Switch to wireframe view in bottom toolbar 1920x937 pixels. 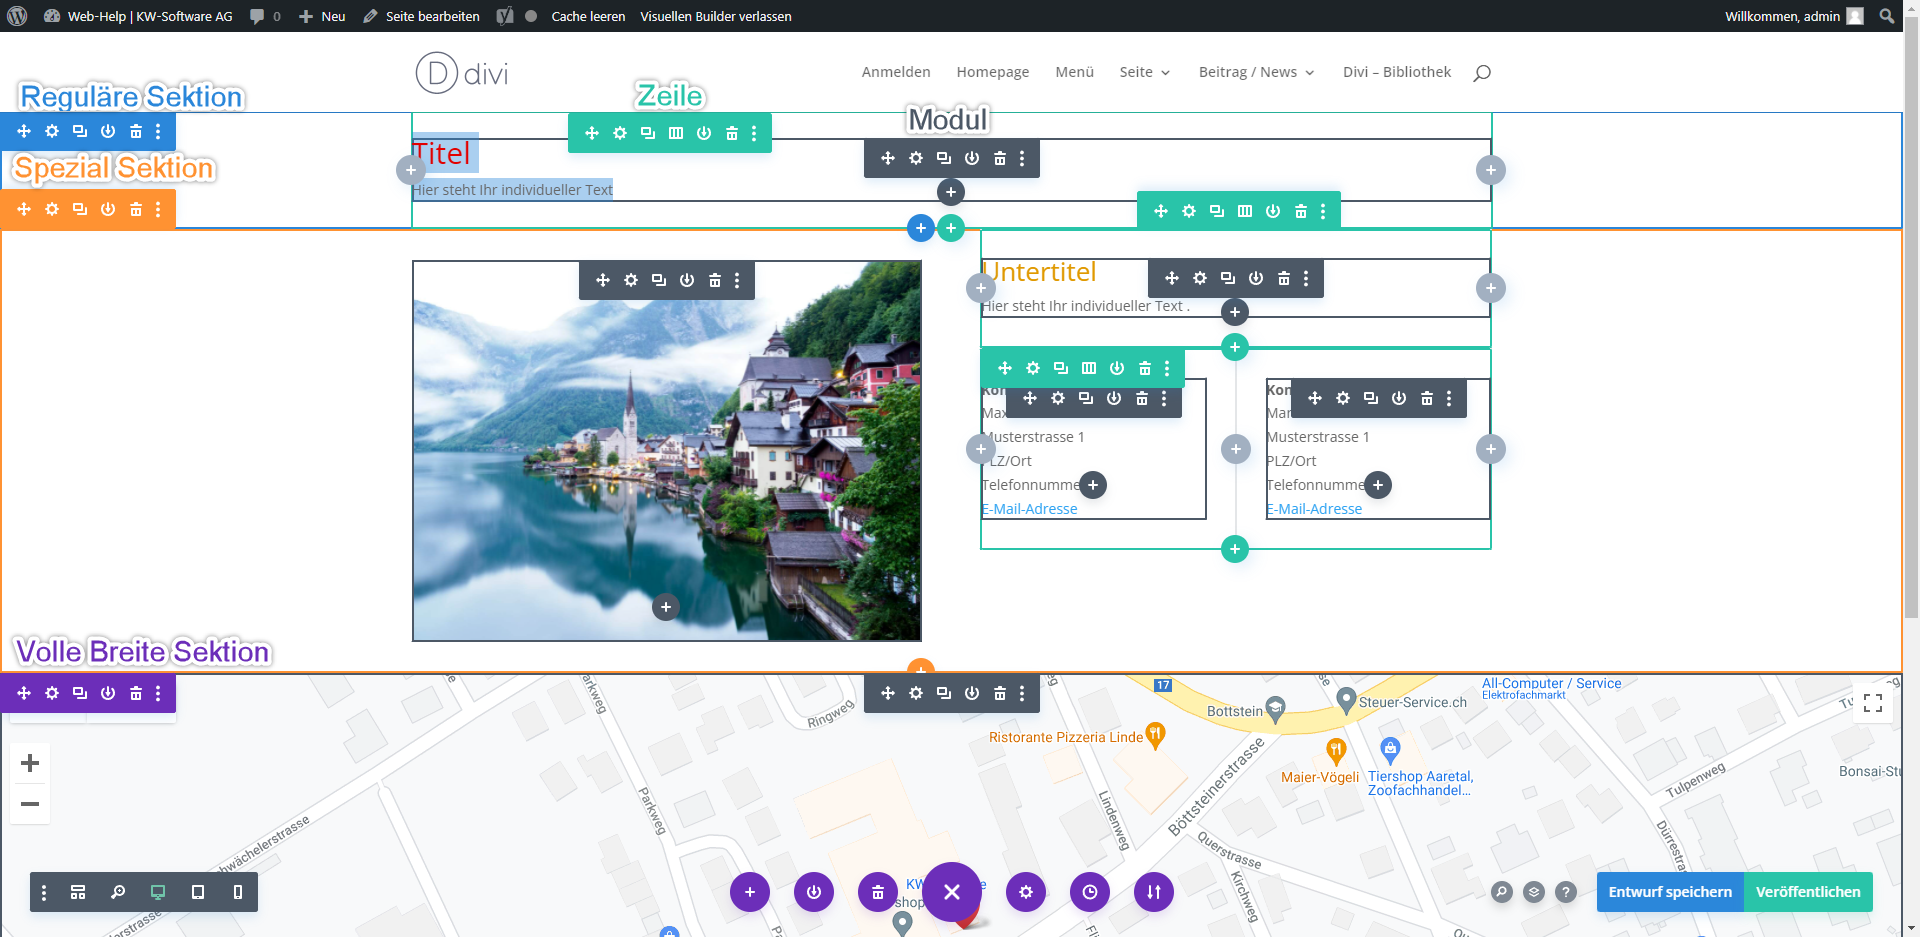[78, 892]
